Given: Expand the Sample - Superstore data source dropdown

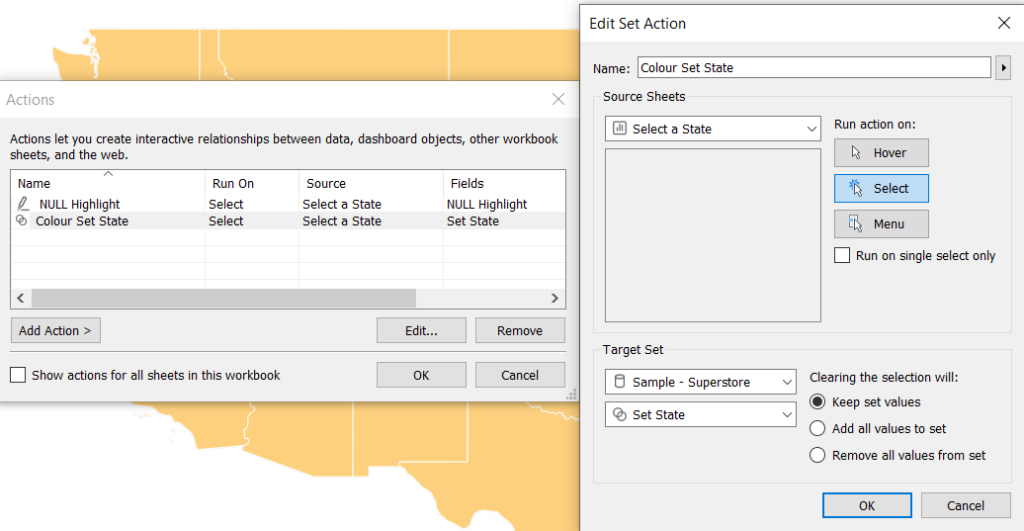Looking at the screenshot, I should point(700,382).
